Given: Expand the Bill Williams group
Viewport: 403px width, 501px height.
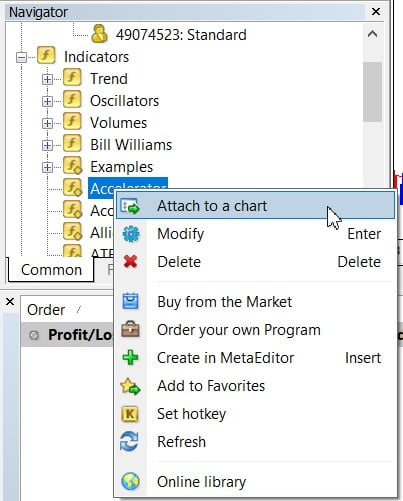Looking at the screenshot, I should click(x=47, y=145).
